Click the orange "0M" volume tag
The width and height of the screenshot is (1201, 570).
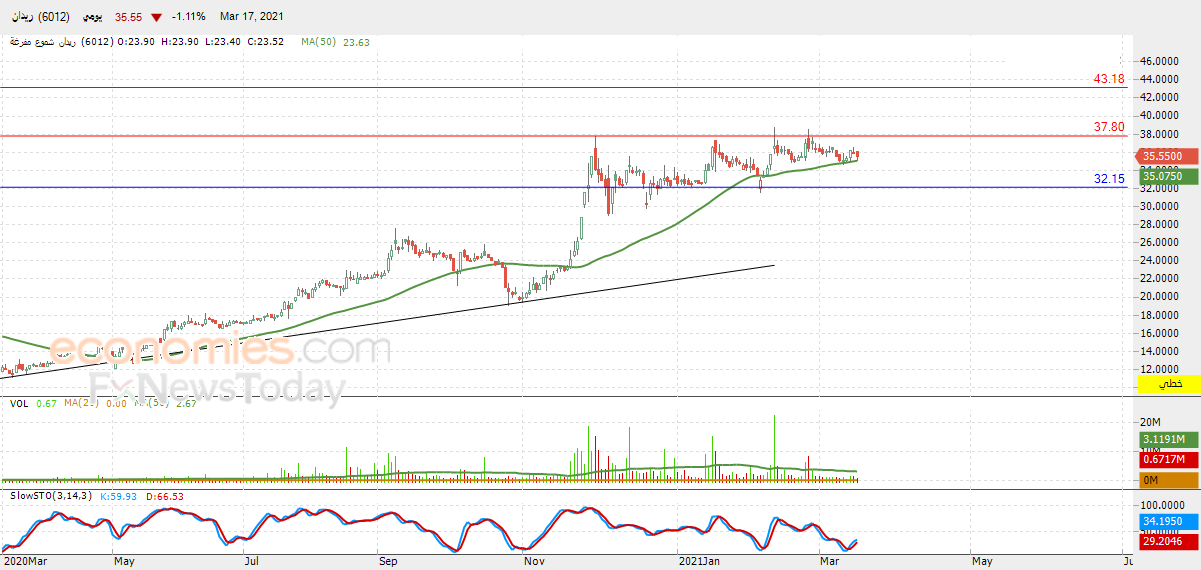pos(1169,480)
